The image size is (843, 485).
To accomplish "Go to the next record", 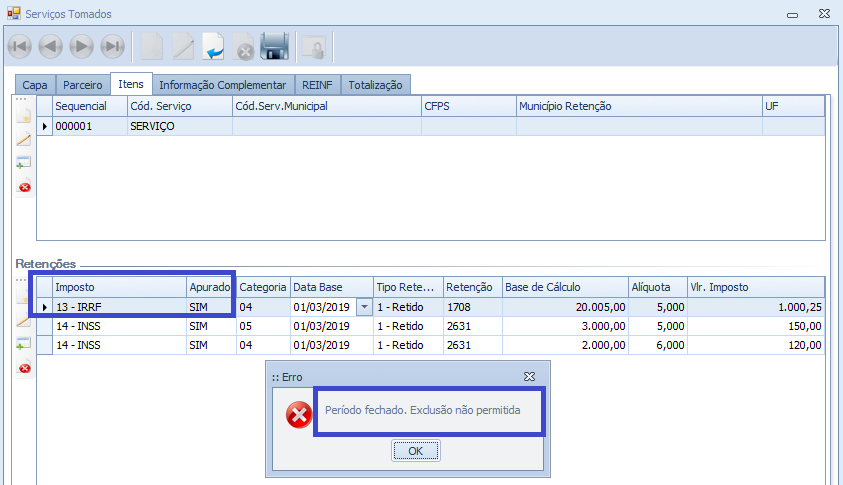I will click(x=82, y=46).
